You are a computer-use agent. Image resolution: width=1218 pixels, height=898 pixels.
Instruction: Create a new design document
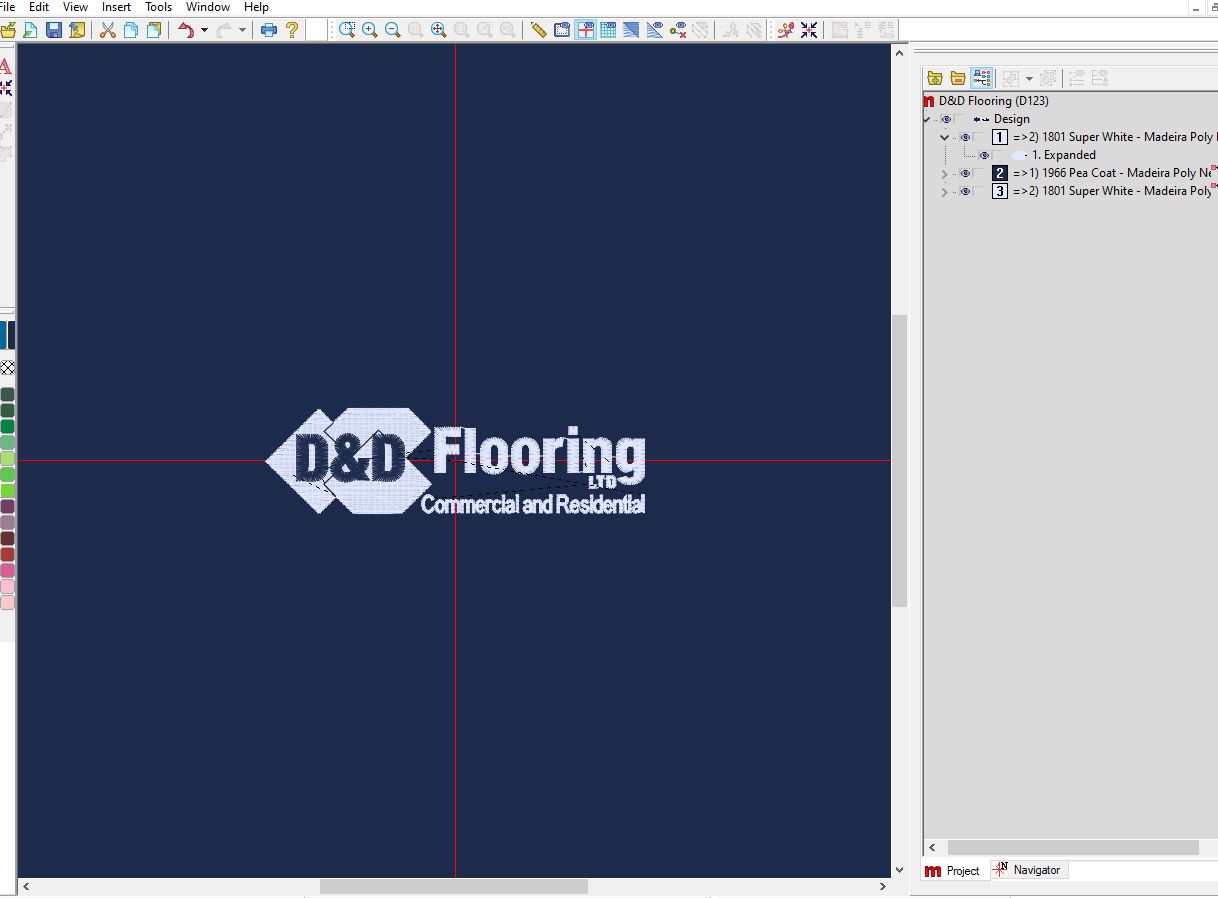click(x=31, y=30)
